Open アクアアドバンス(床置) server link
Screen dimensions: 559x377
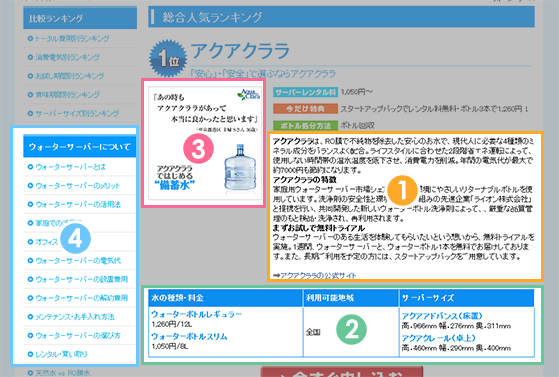point(442,316)
